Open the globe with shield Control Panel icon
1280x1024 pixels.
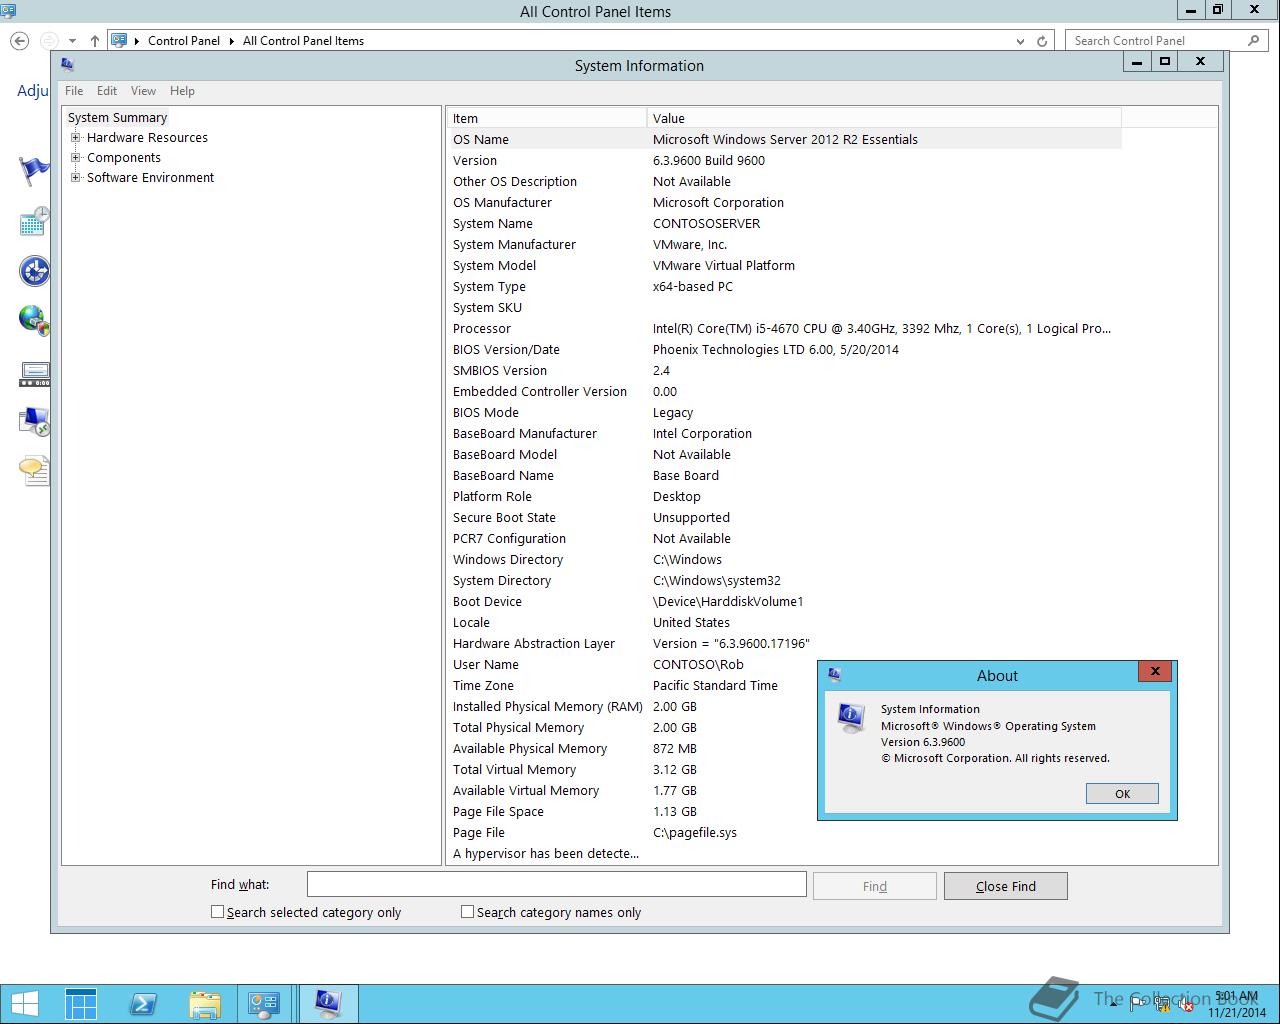[x=33, y=320]
